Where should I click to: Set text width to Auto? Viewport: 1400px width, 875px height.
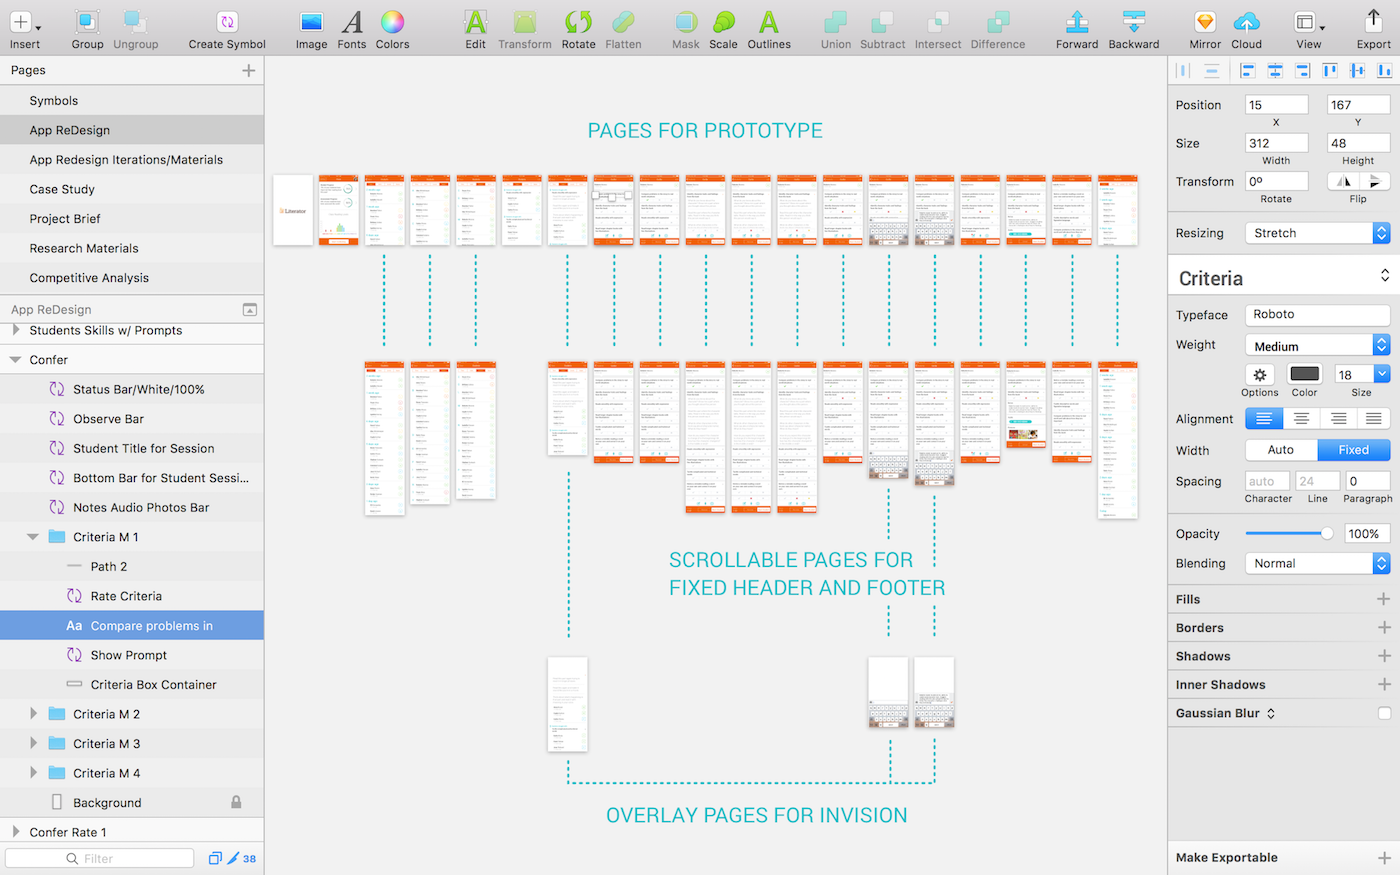coord(1281,450)
